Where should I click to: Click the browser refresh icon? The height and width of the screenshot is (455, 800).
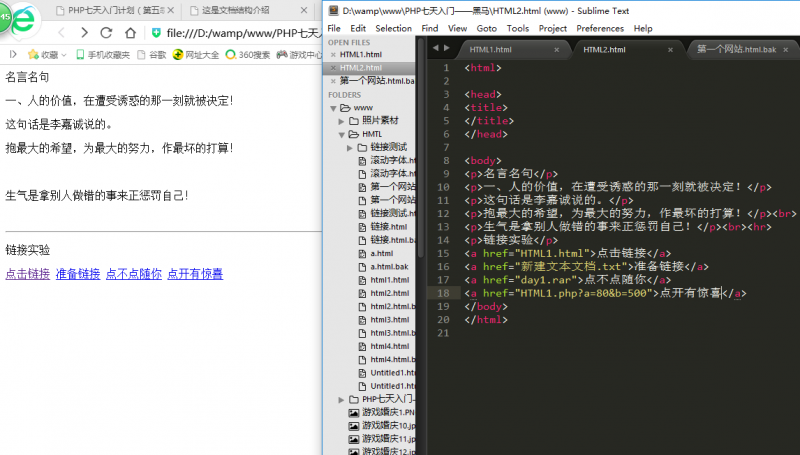(x=105, y=33)
